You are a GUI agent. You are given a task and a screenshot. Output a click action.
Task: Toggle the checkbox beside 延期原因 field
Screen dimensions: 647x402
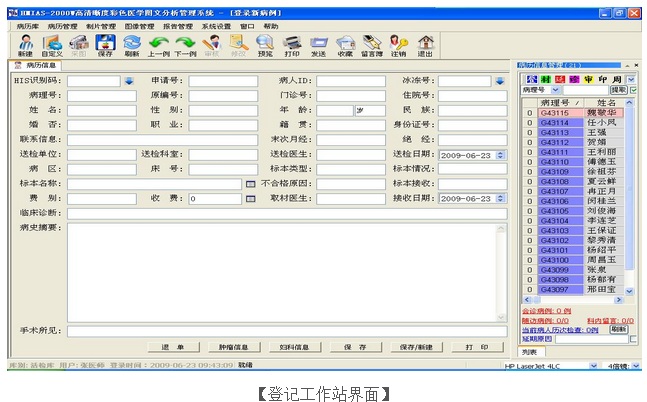tap(634, 339)
